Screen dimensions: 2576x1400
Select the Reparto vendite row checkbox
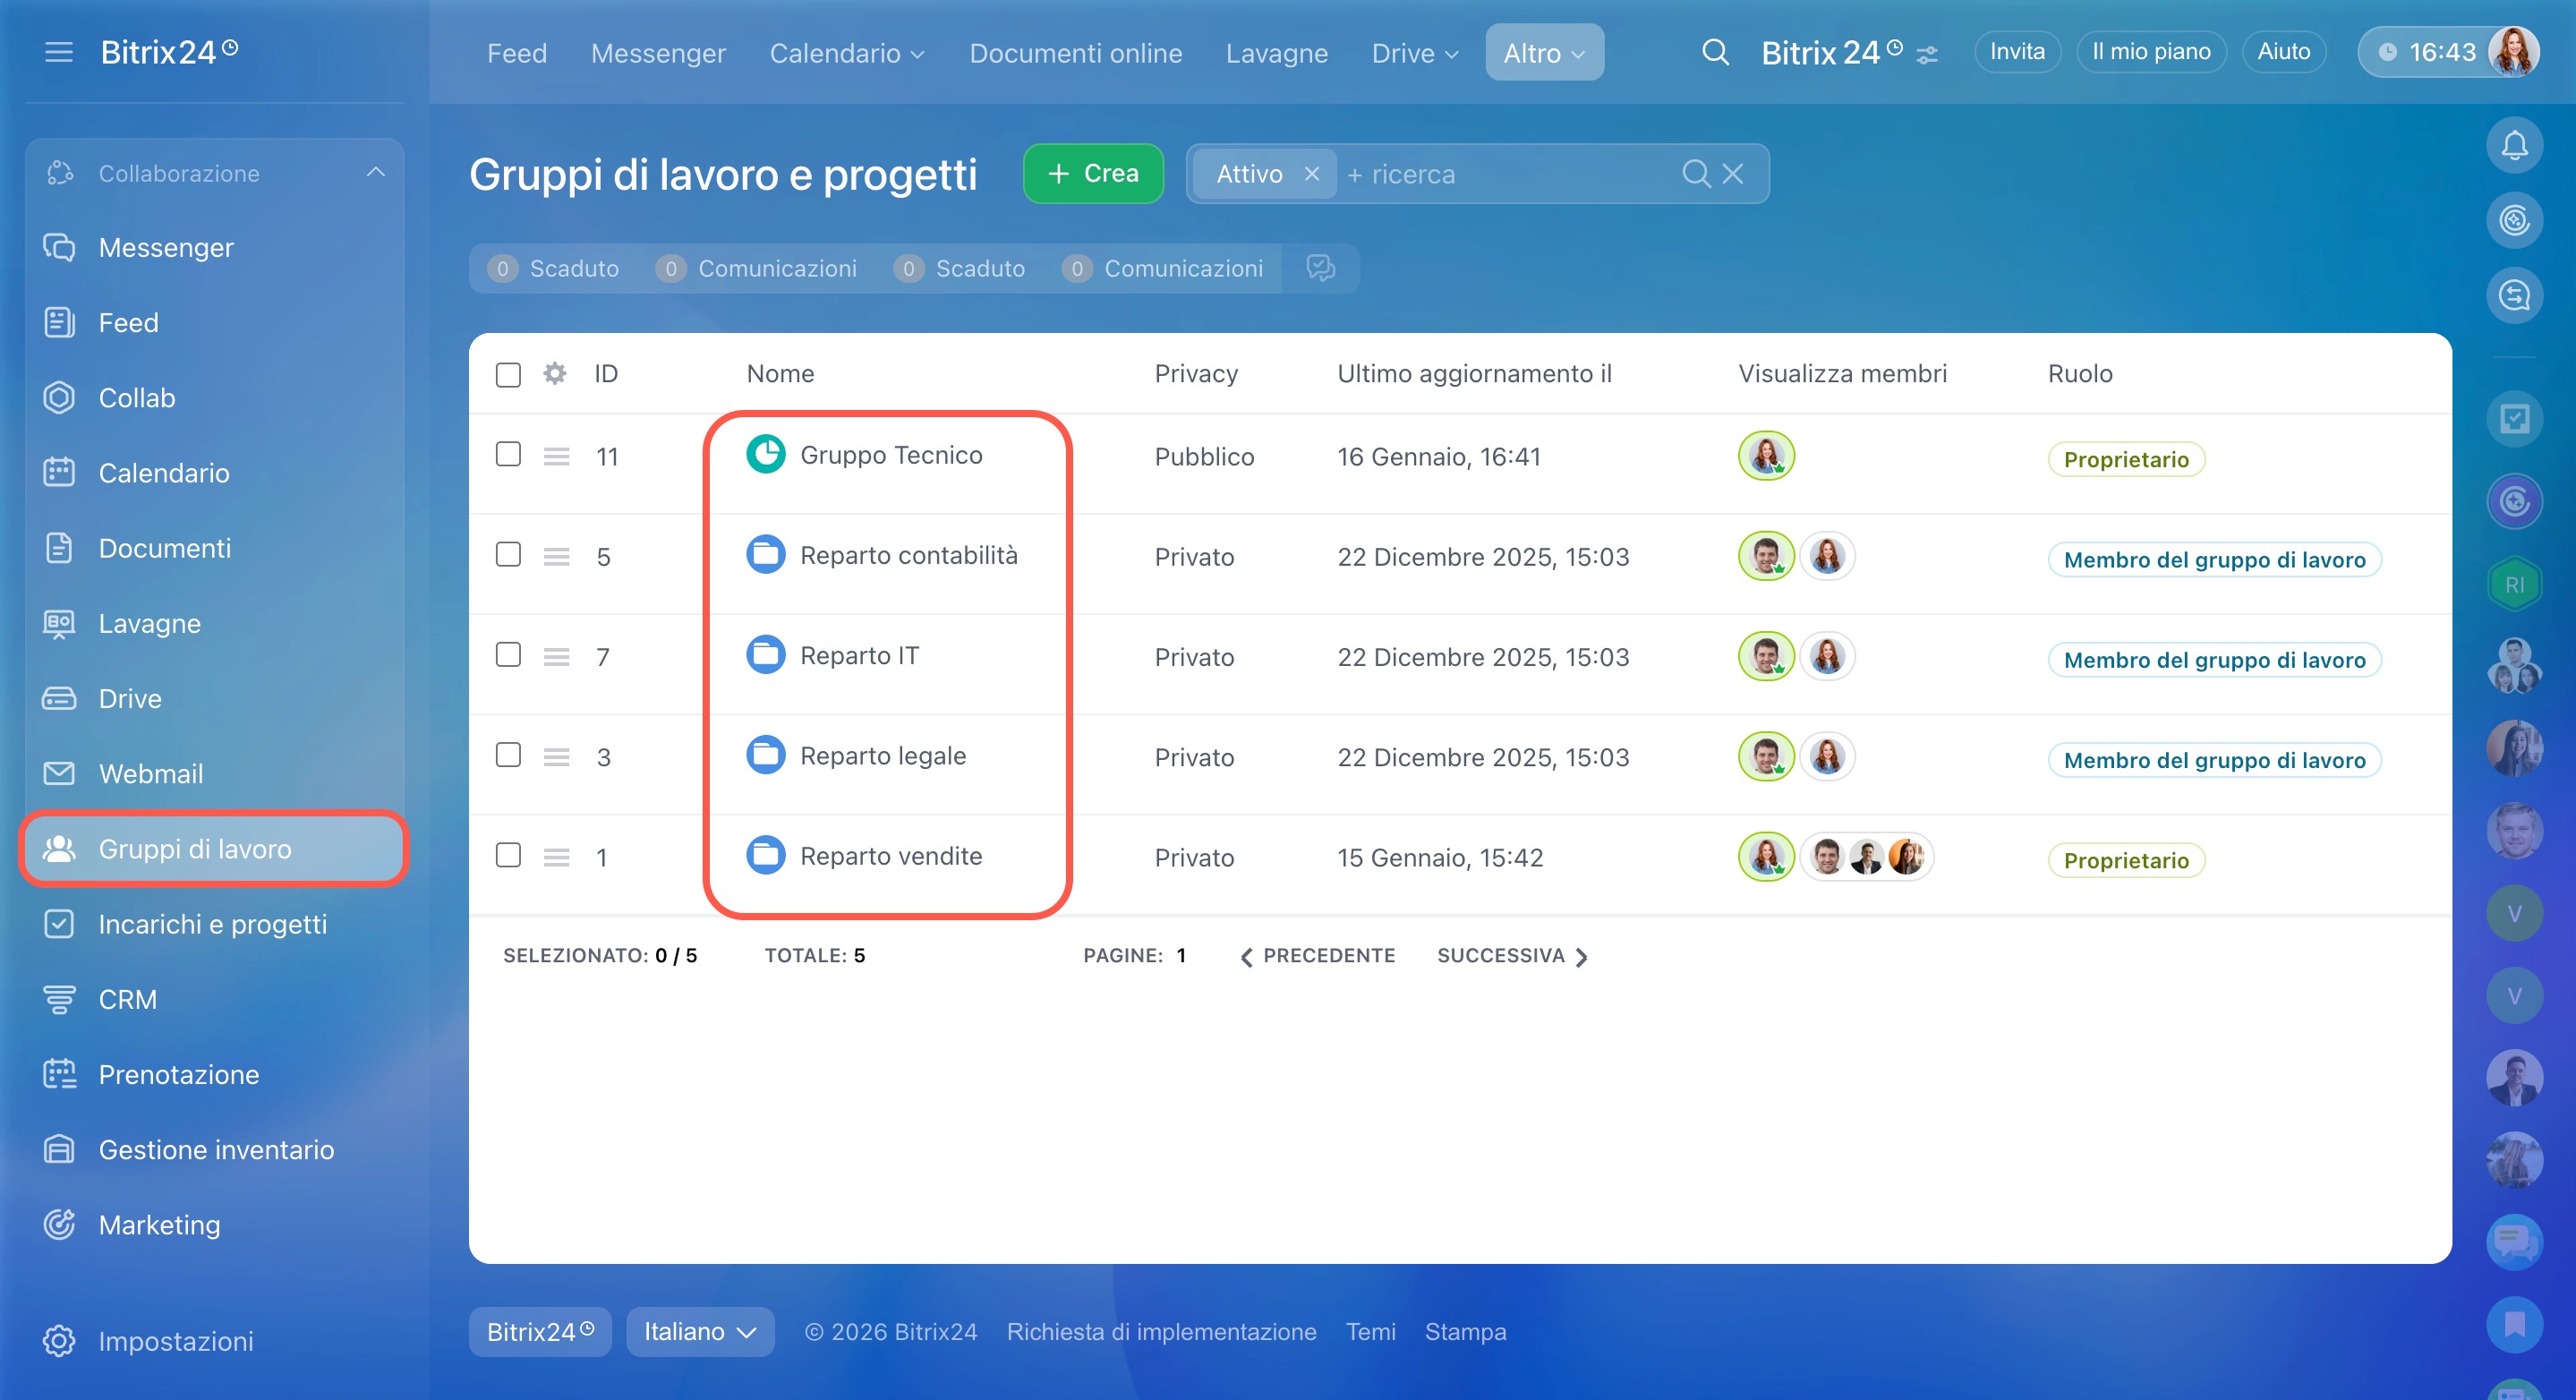click(508, 856)
